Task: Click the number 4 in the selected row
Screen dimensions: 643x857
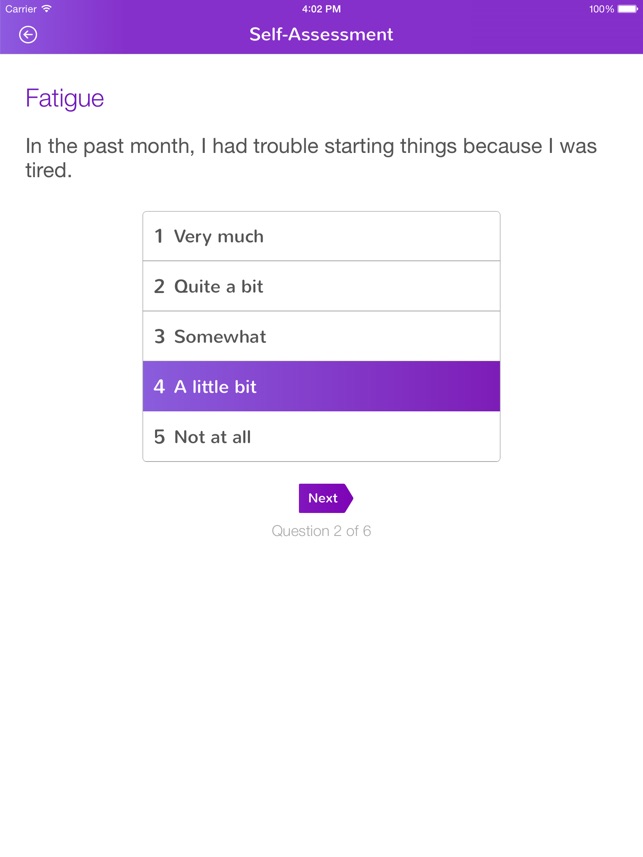Action: pos(158,386)
